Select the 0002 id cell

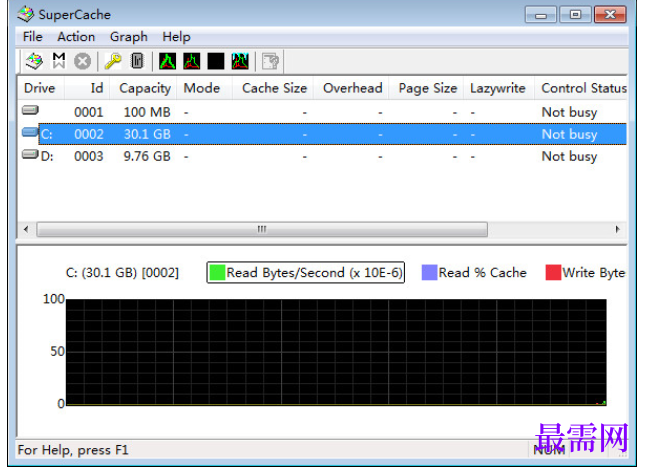coord(89,134)
